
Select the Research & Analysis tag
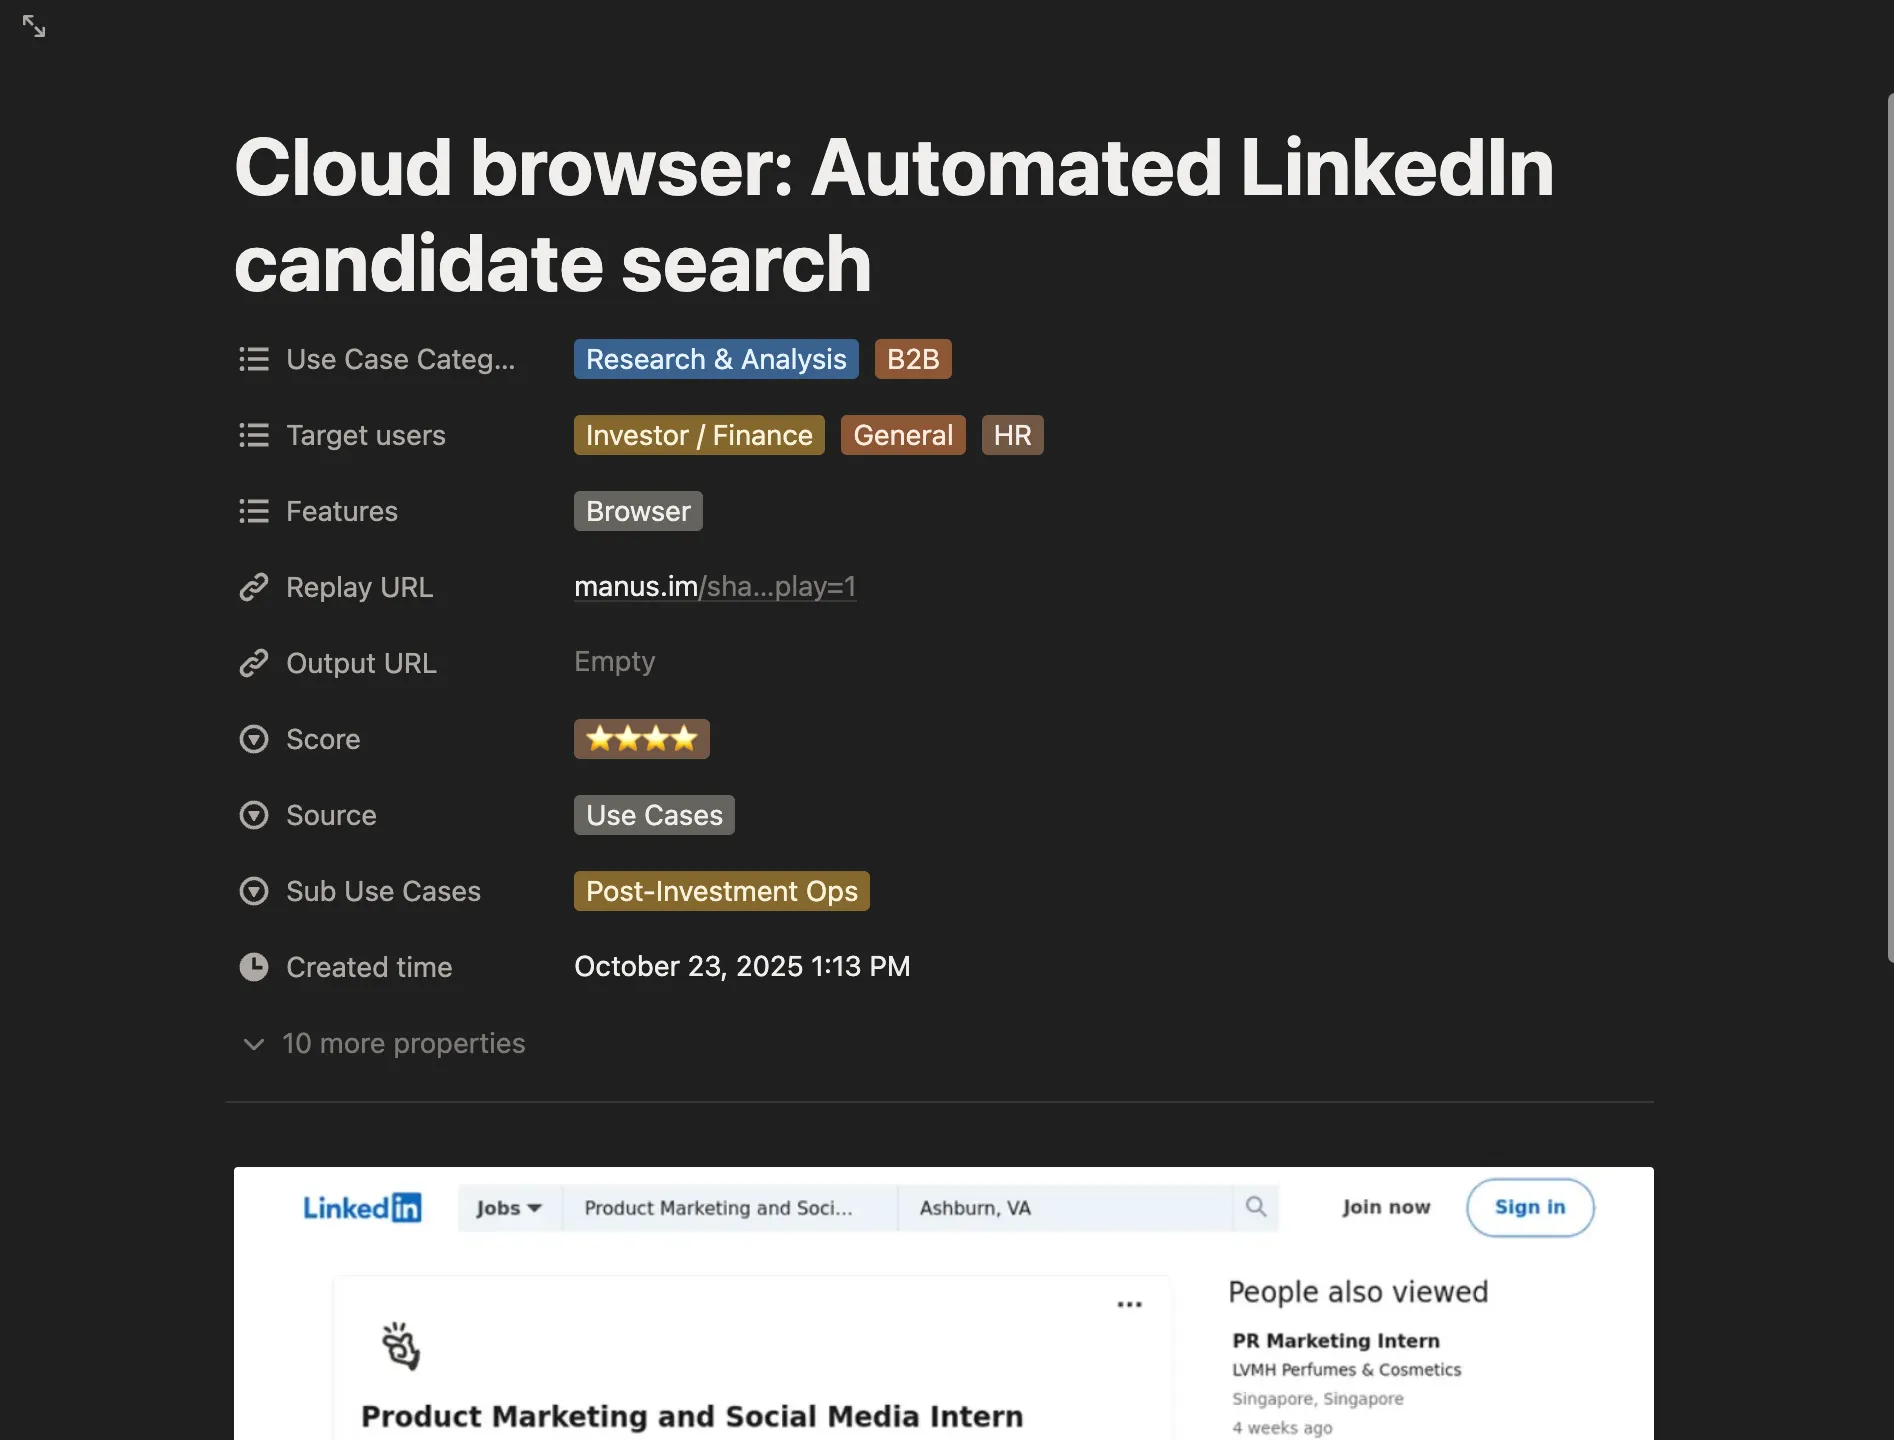click(716, 359)
